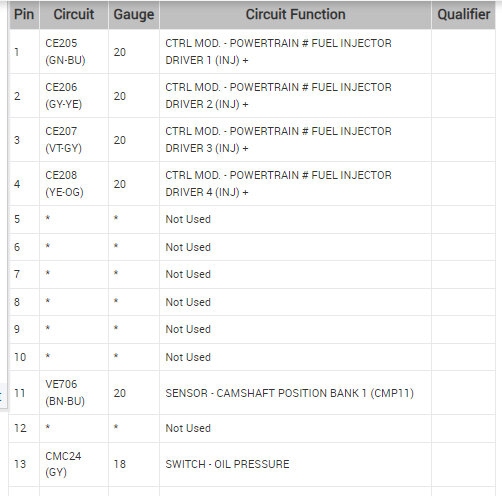Click Switch - Oil Pressure function text
502x496 pixels.
227,464
